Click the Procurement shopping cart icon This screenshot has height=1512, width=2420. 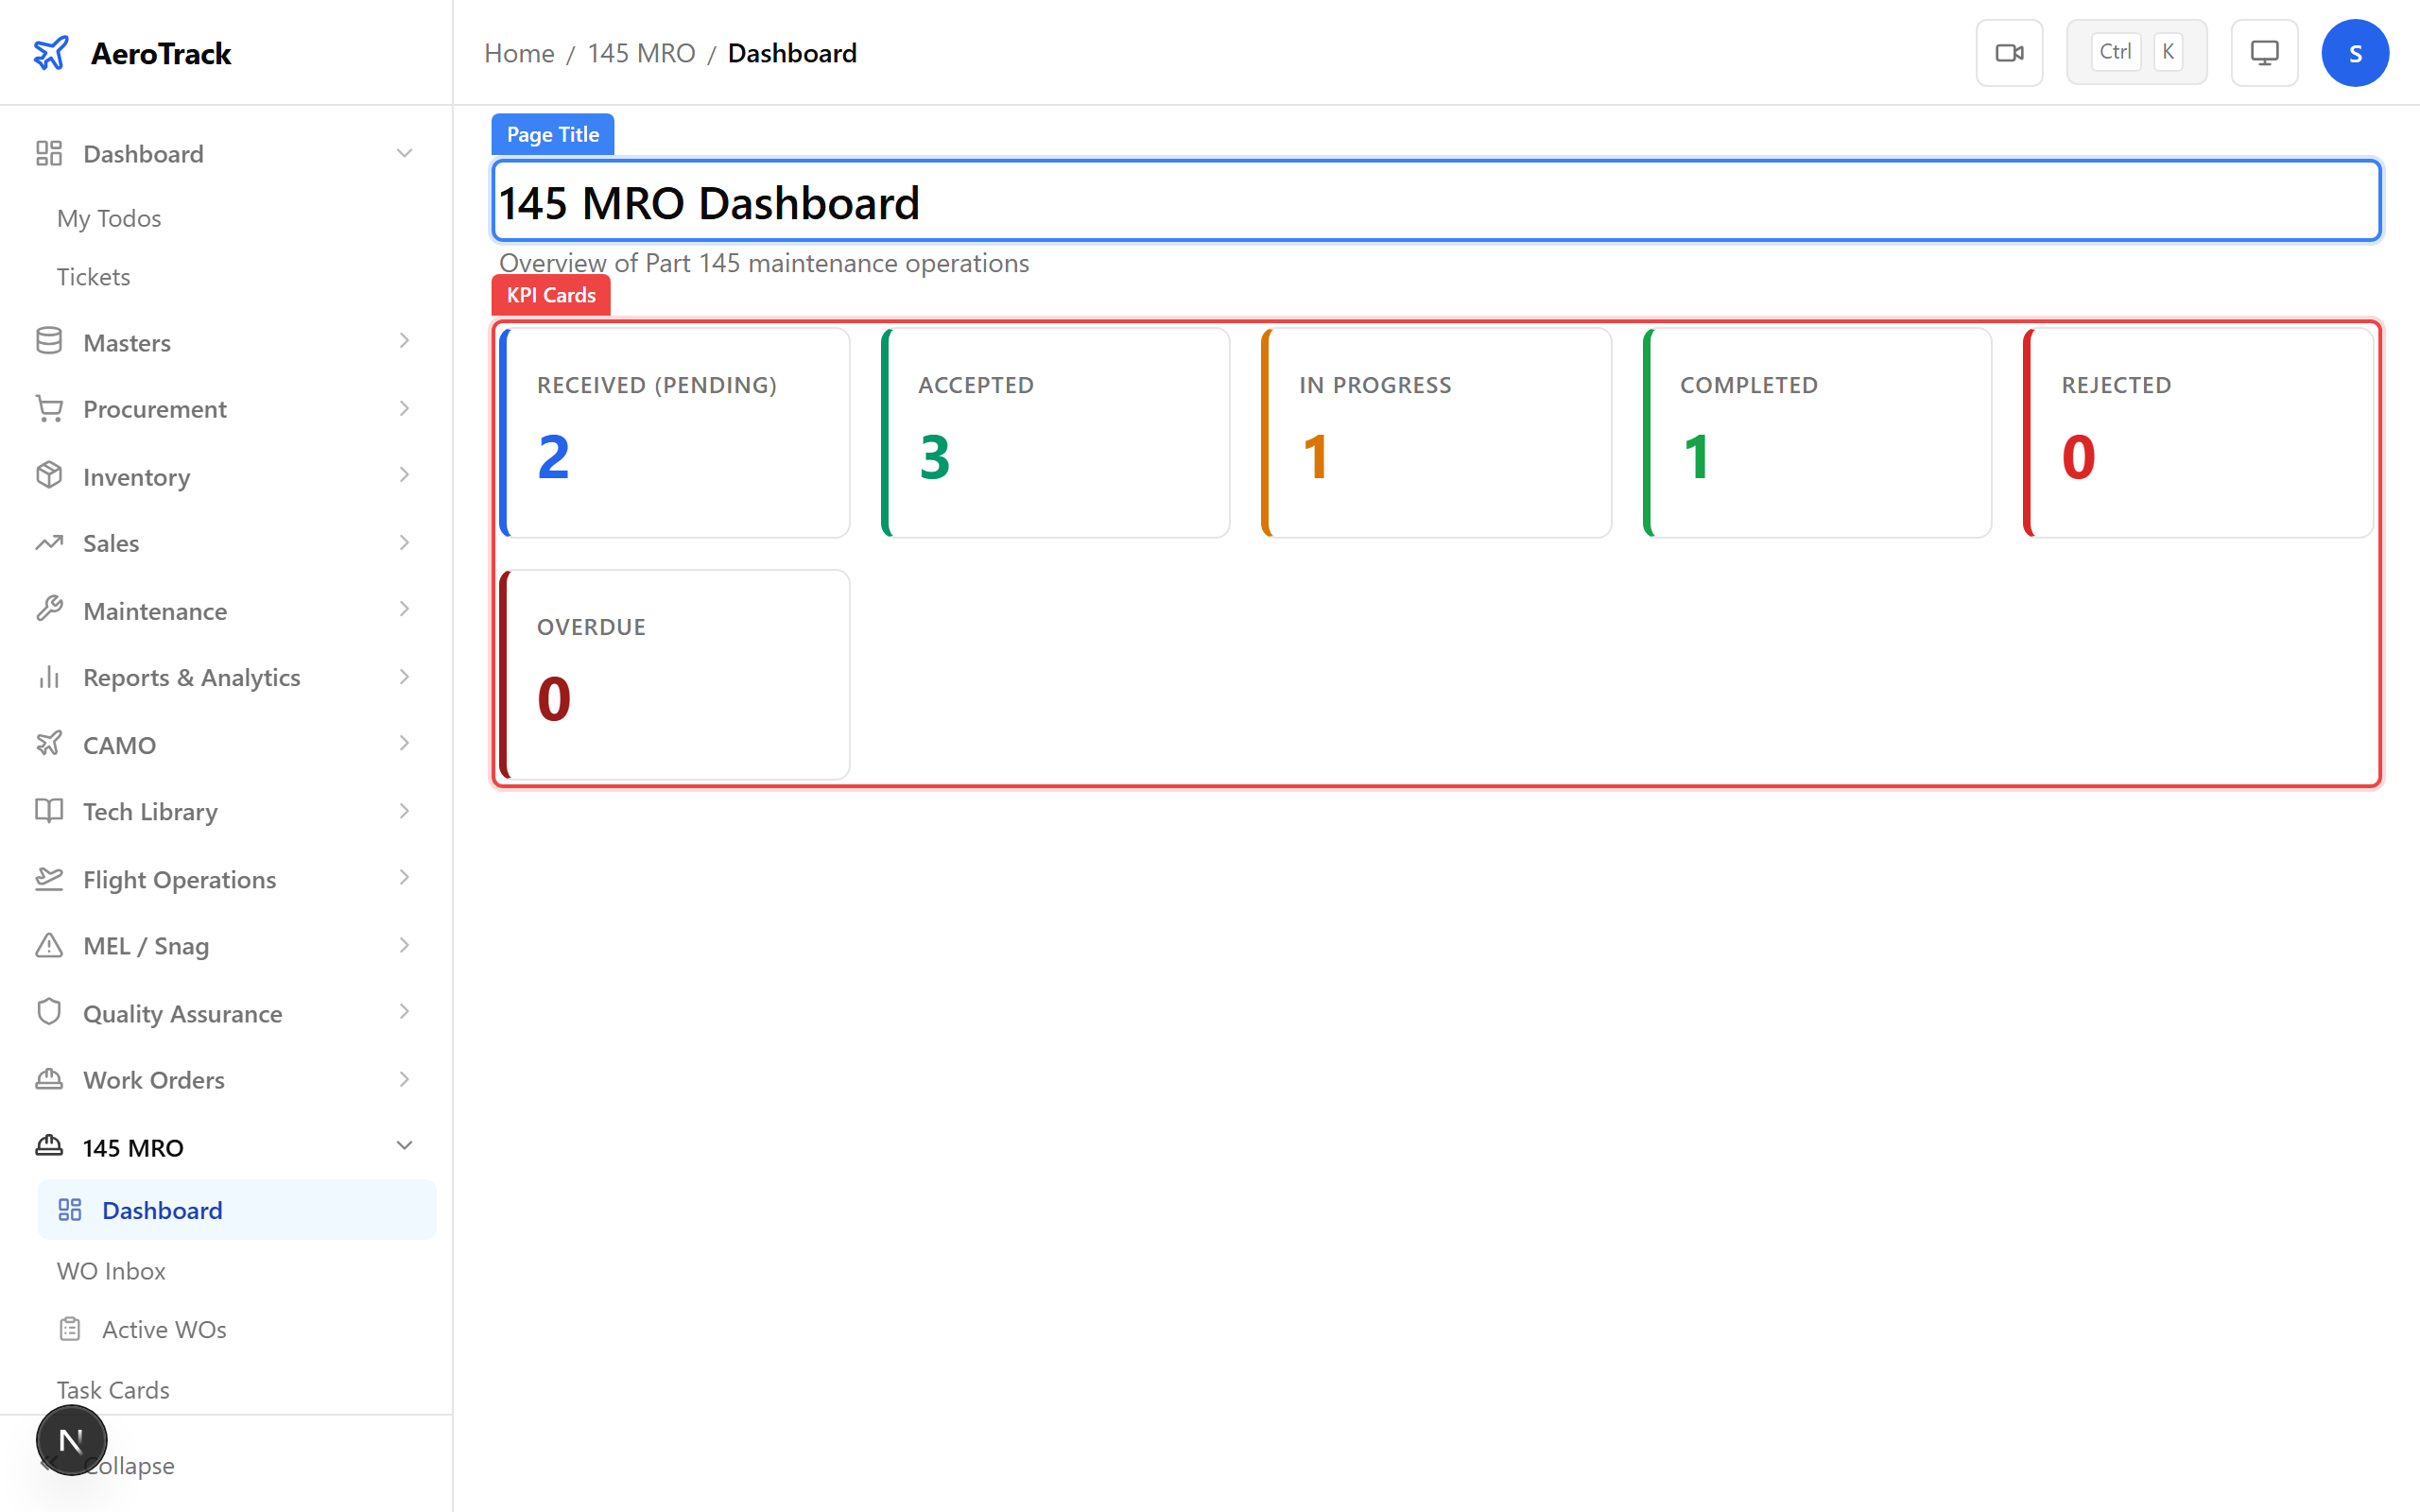[49, 408]
